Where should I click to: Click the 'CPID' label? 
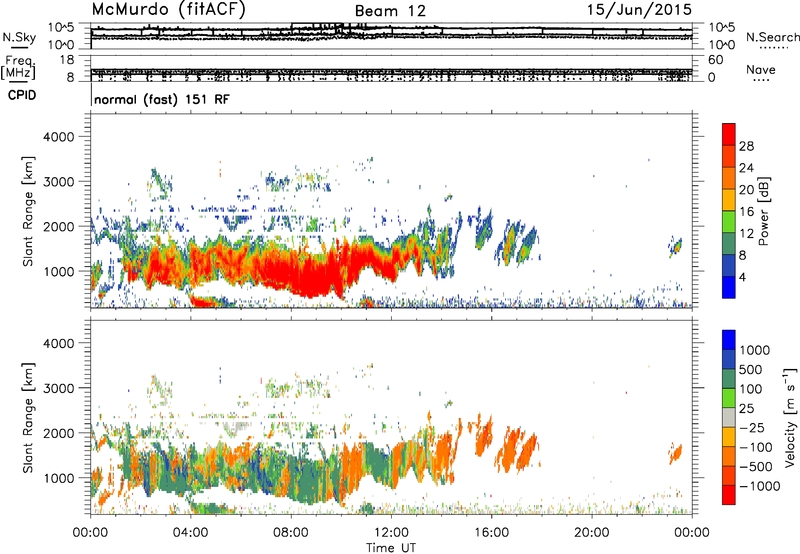pyautogui.click(x=22, y=95)
